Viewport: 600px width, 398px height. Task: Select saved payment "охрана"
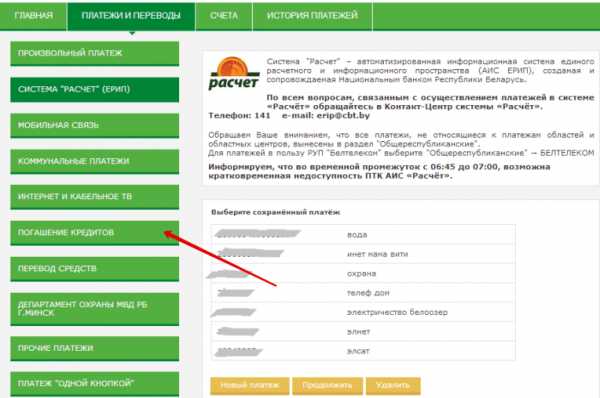tap(363, 274)
